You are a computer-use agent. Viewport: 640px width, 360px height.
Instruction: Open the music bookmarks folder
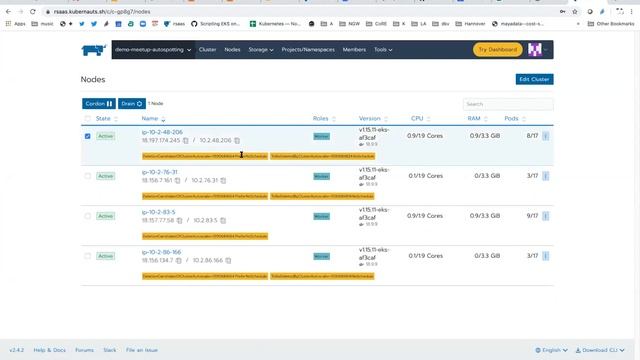coord(42,24)
